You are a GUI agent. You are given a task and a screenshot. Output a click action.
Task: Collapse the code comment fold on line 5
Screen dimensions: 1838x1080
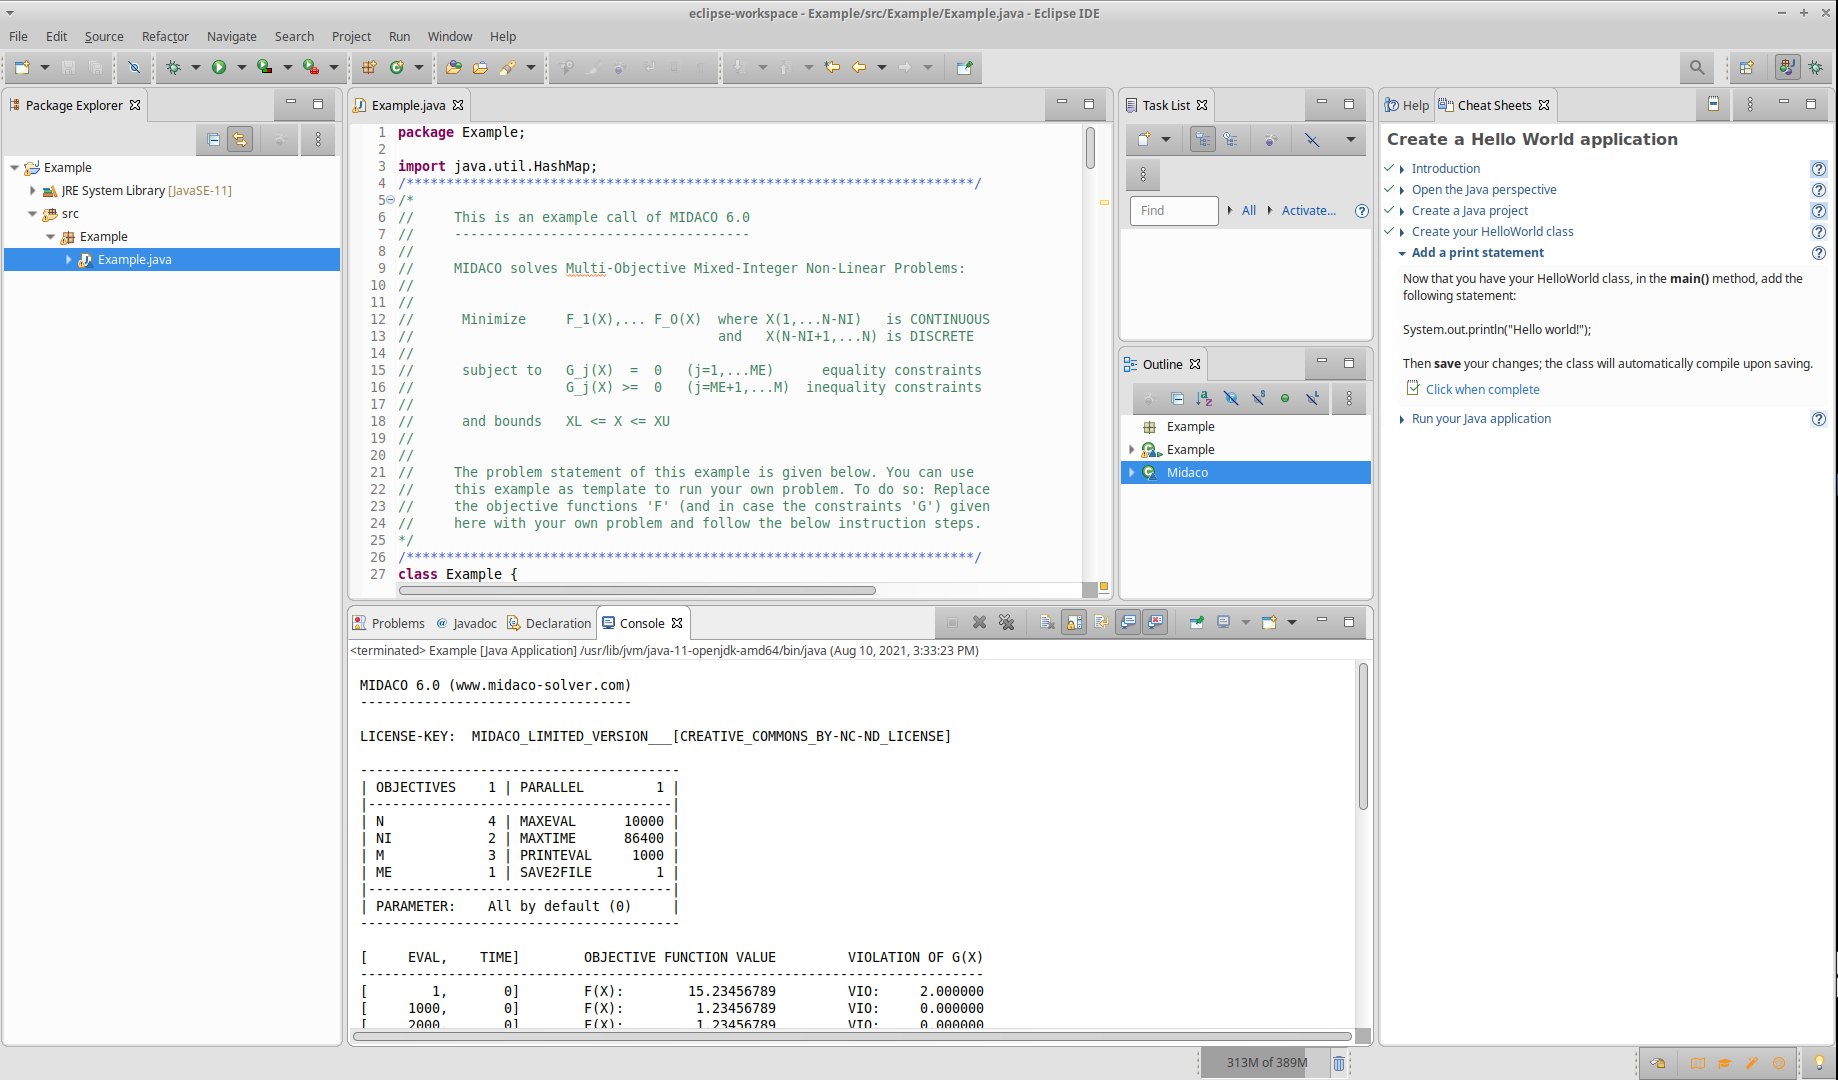(x=390, y=200)
